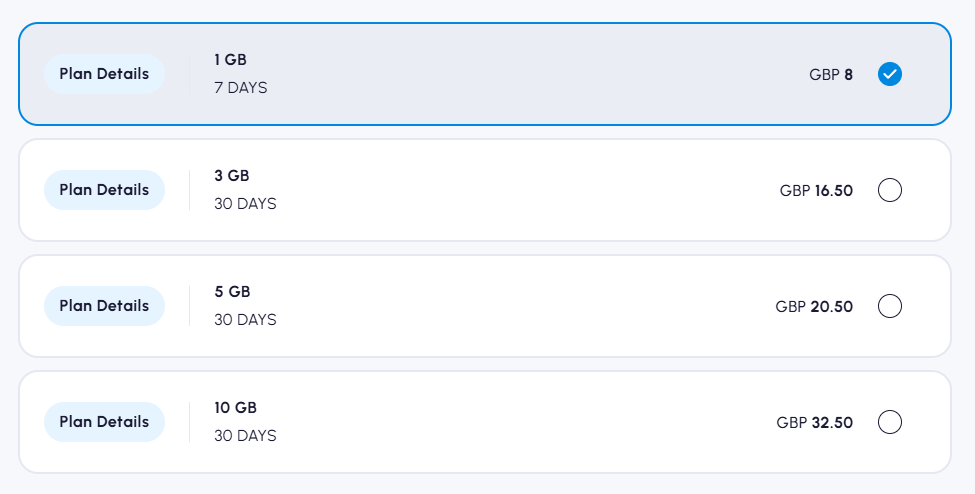Click the 7 DAYS validity text
Viewport: 975px width, 494px height.
(x=241, y=88)
